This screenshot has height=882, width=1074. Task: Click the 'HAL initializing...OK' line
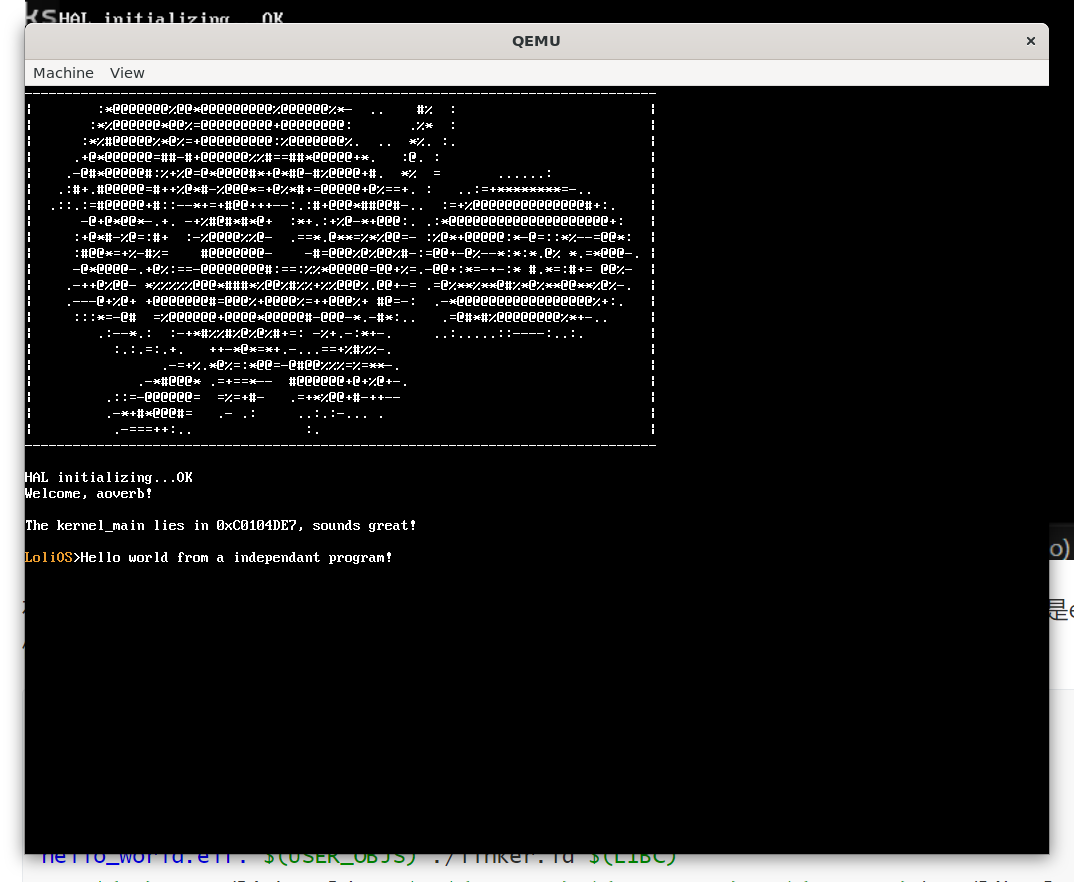tap(107, 477)
